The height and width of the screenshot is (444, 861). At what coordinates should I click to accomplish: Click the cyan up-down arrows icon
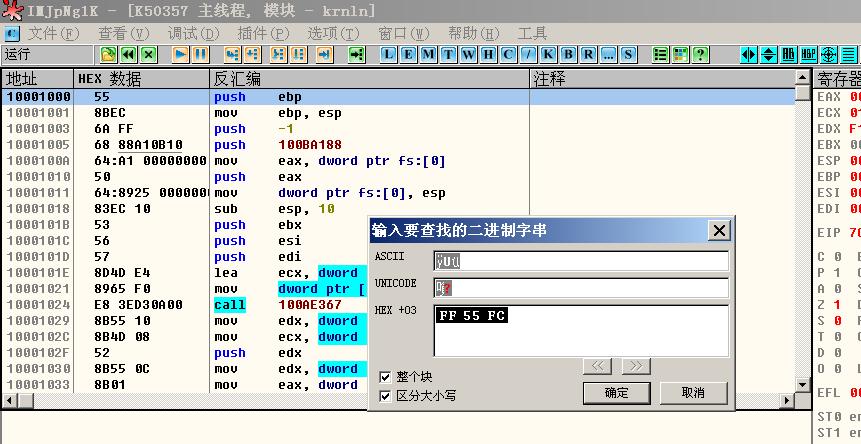coord(769,54)
